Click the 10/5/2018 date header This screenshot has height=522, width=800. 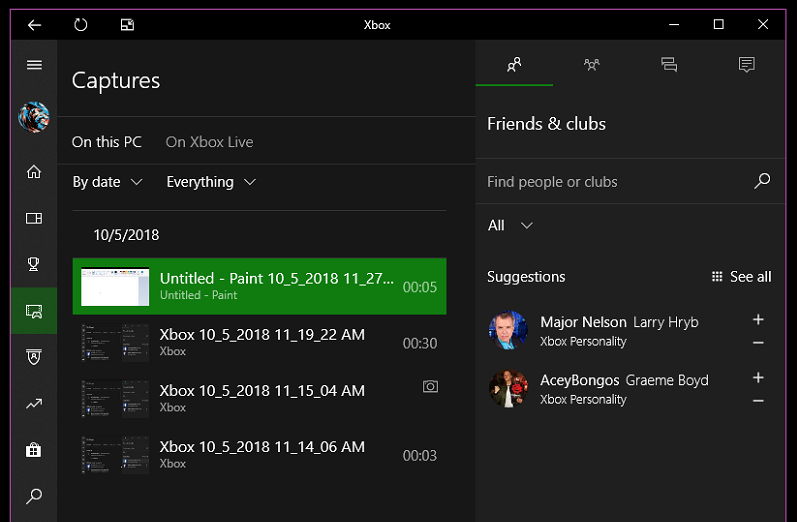(126, 235)
